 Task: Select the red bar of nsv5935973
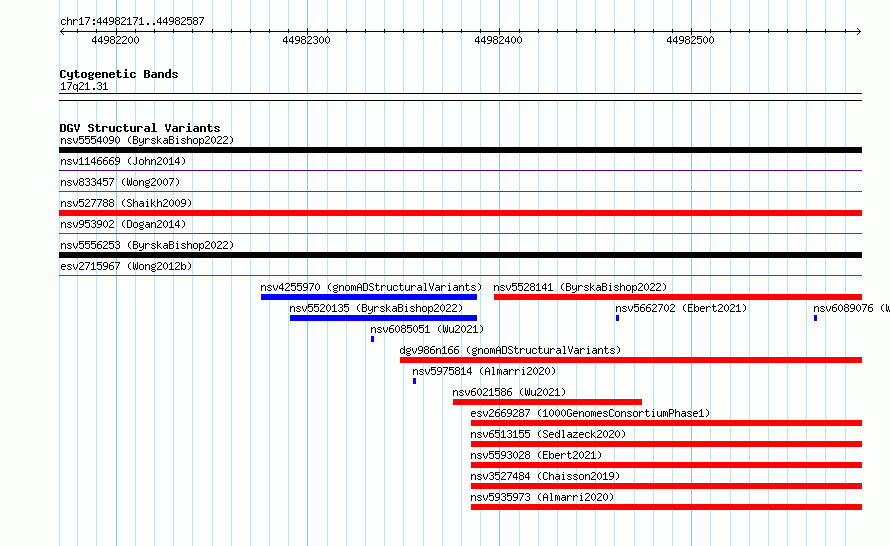point(666,507)
